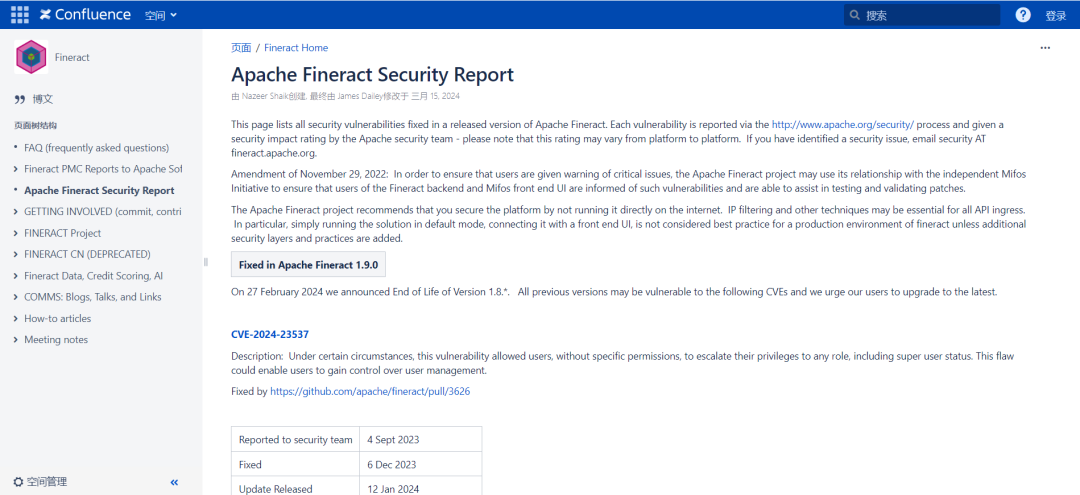This screenshot has width=1080, height=495.
Task: Click the 页面 breadcrumb link
Action: (241, 48)
